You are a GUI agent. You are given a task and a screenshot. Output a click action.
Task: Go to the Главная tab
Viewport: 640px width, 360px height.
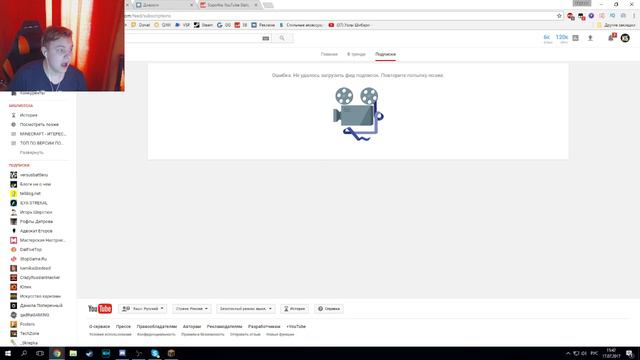329,54
